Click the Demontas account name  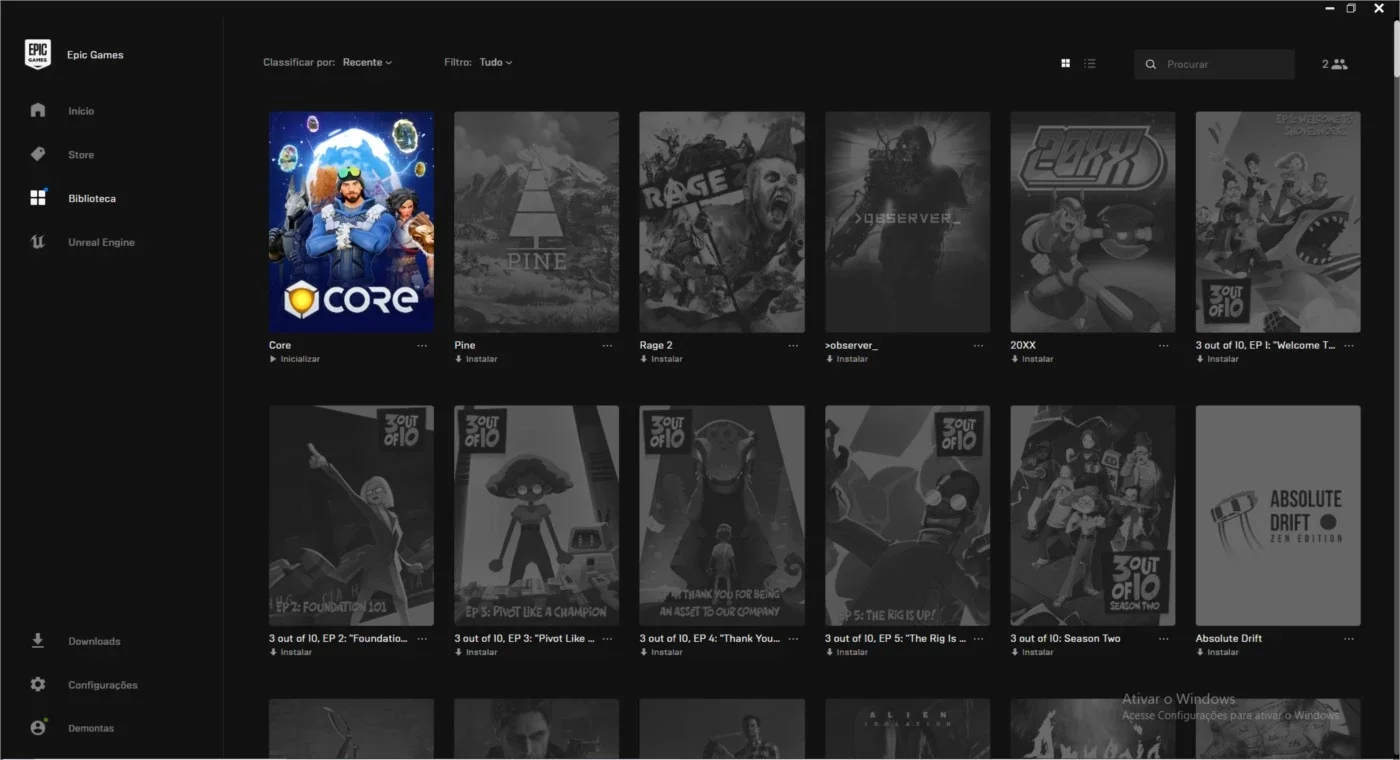tap(91, 729)
